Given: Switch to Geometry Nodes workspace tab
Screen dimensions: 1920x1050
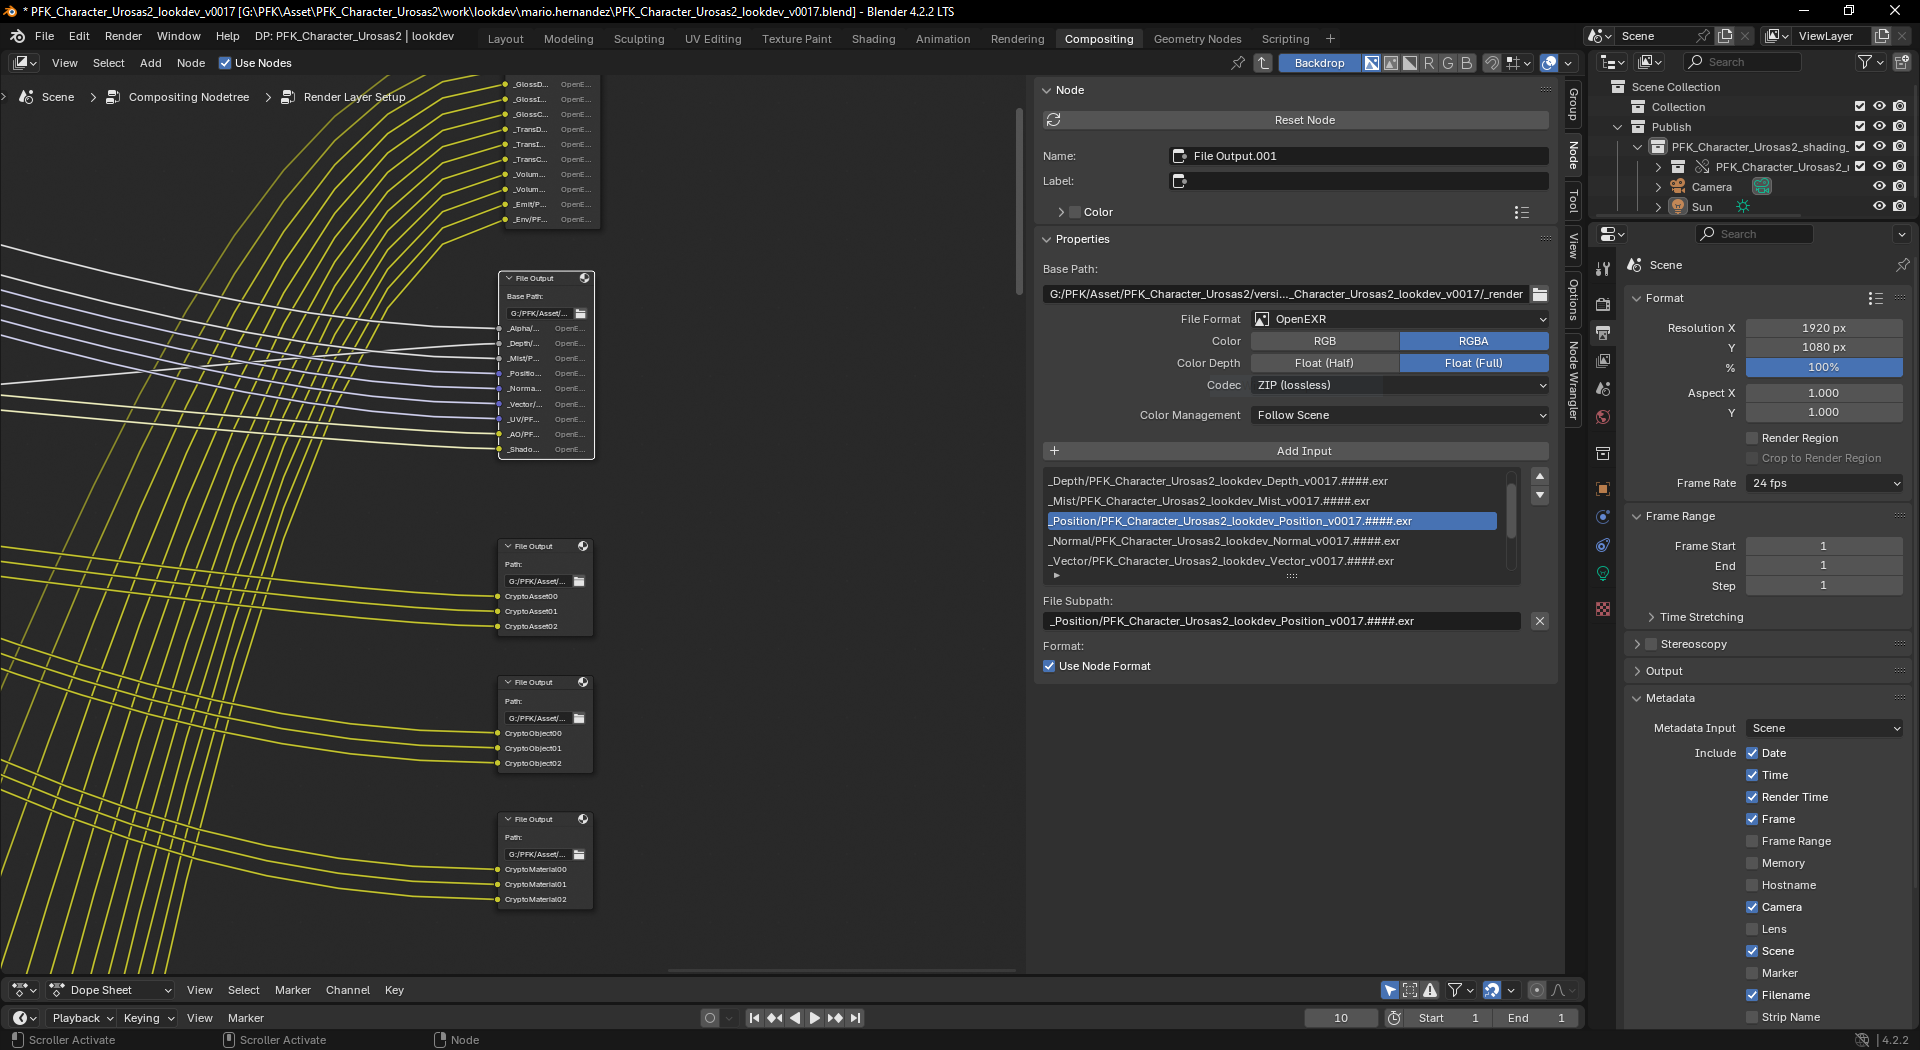Looking at the screenshot, I should click(1197, 39).
